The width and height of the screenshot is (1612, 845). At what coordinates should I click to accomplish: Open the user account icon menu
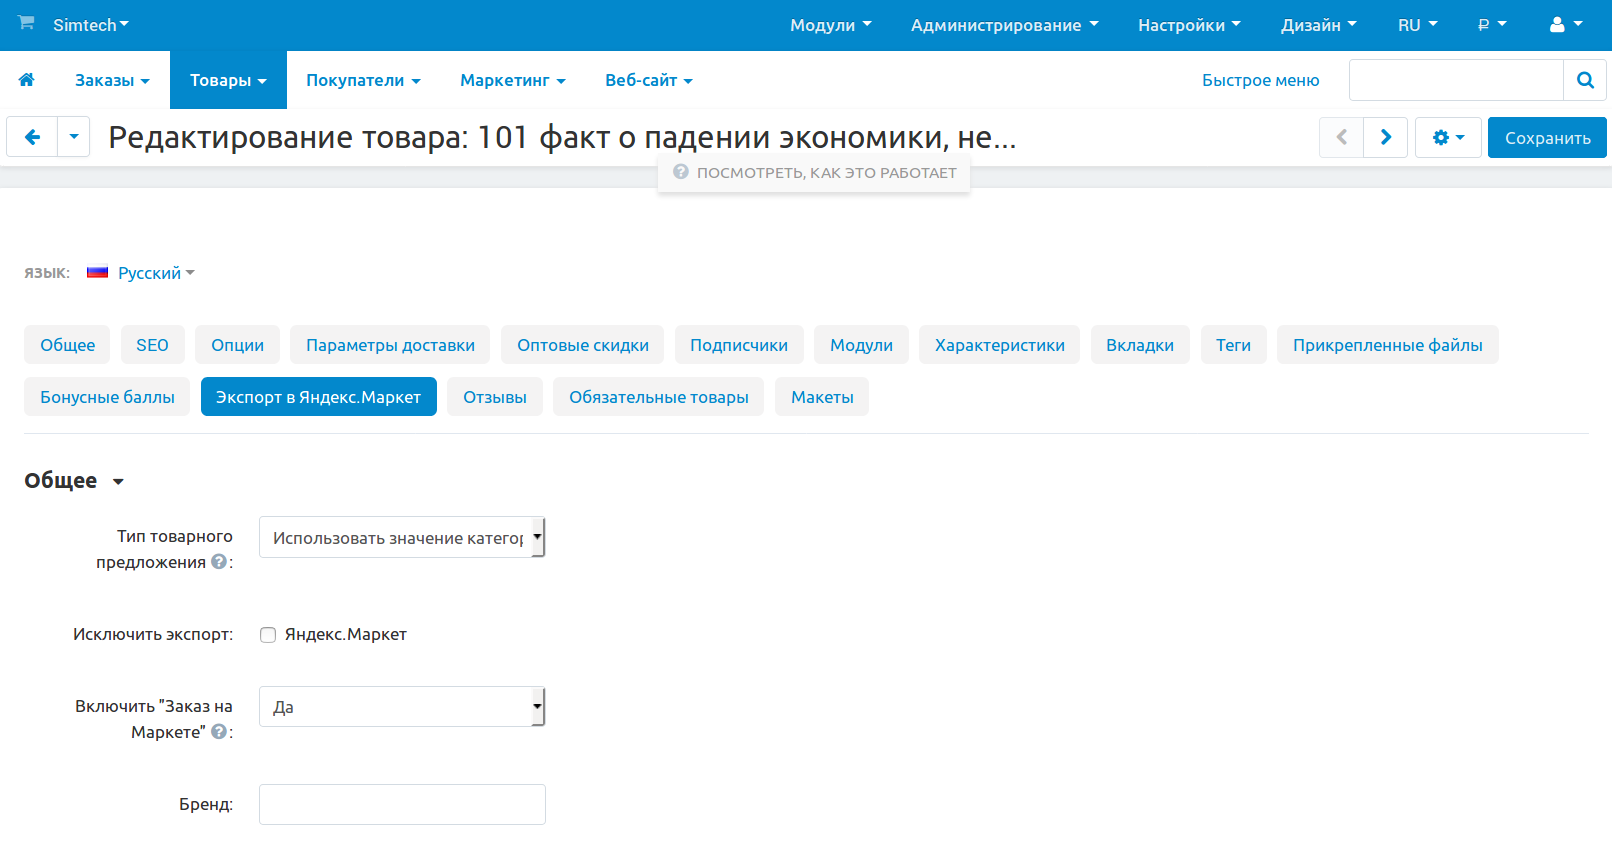pyautogui.click(x=1564, y=25)
